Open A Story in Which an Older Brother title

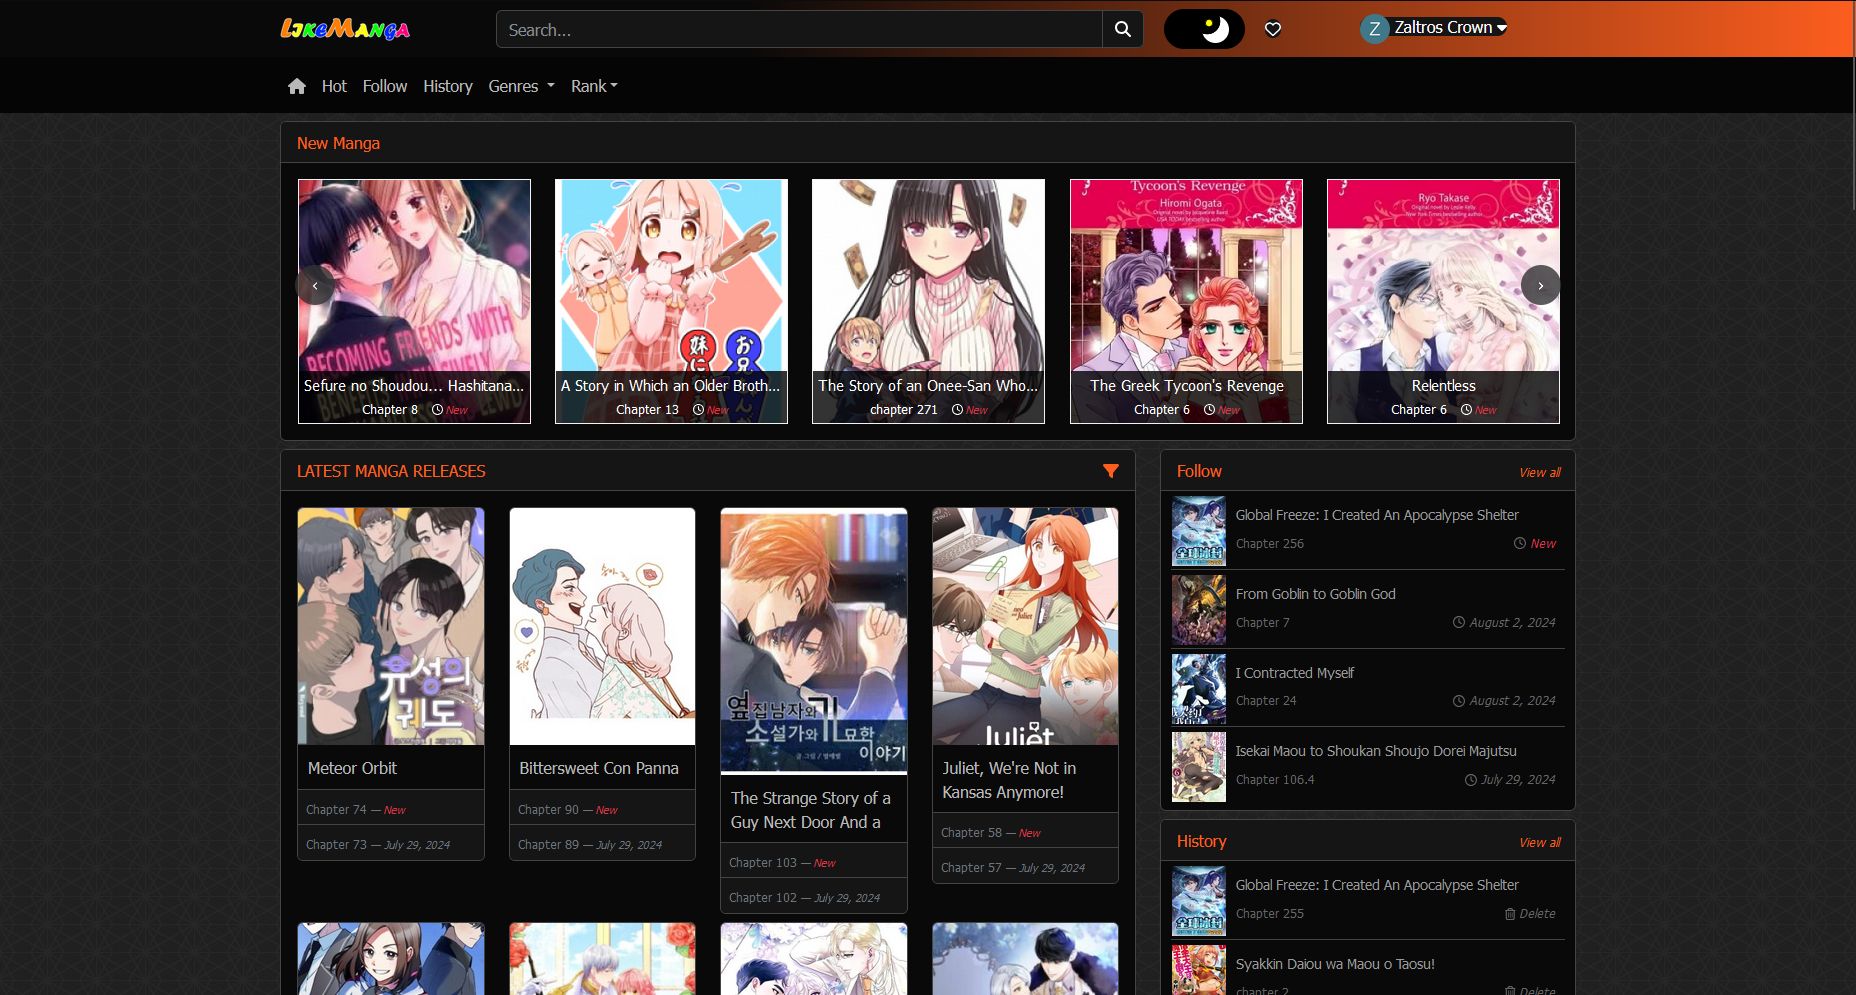(x=670, y=385)
